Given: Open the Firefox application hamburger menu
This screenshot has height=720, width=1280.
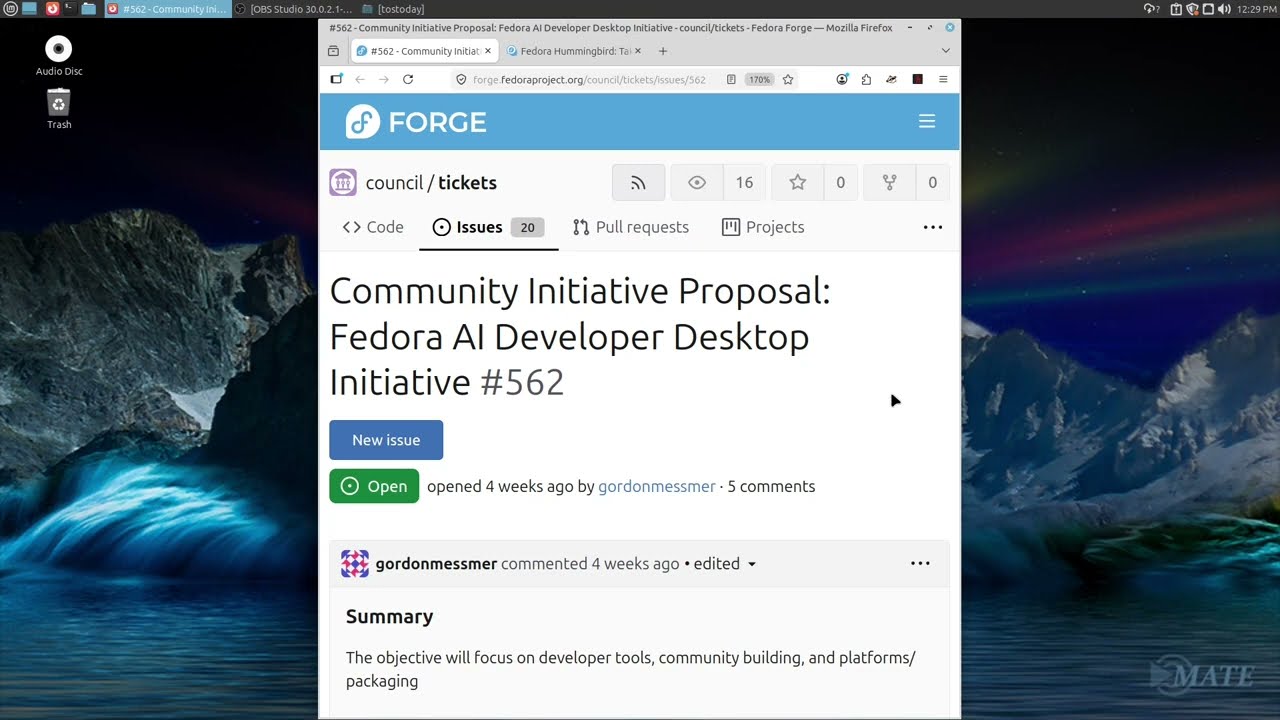Looking at the screenshot, I should click(x=942, y=79).
